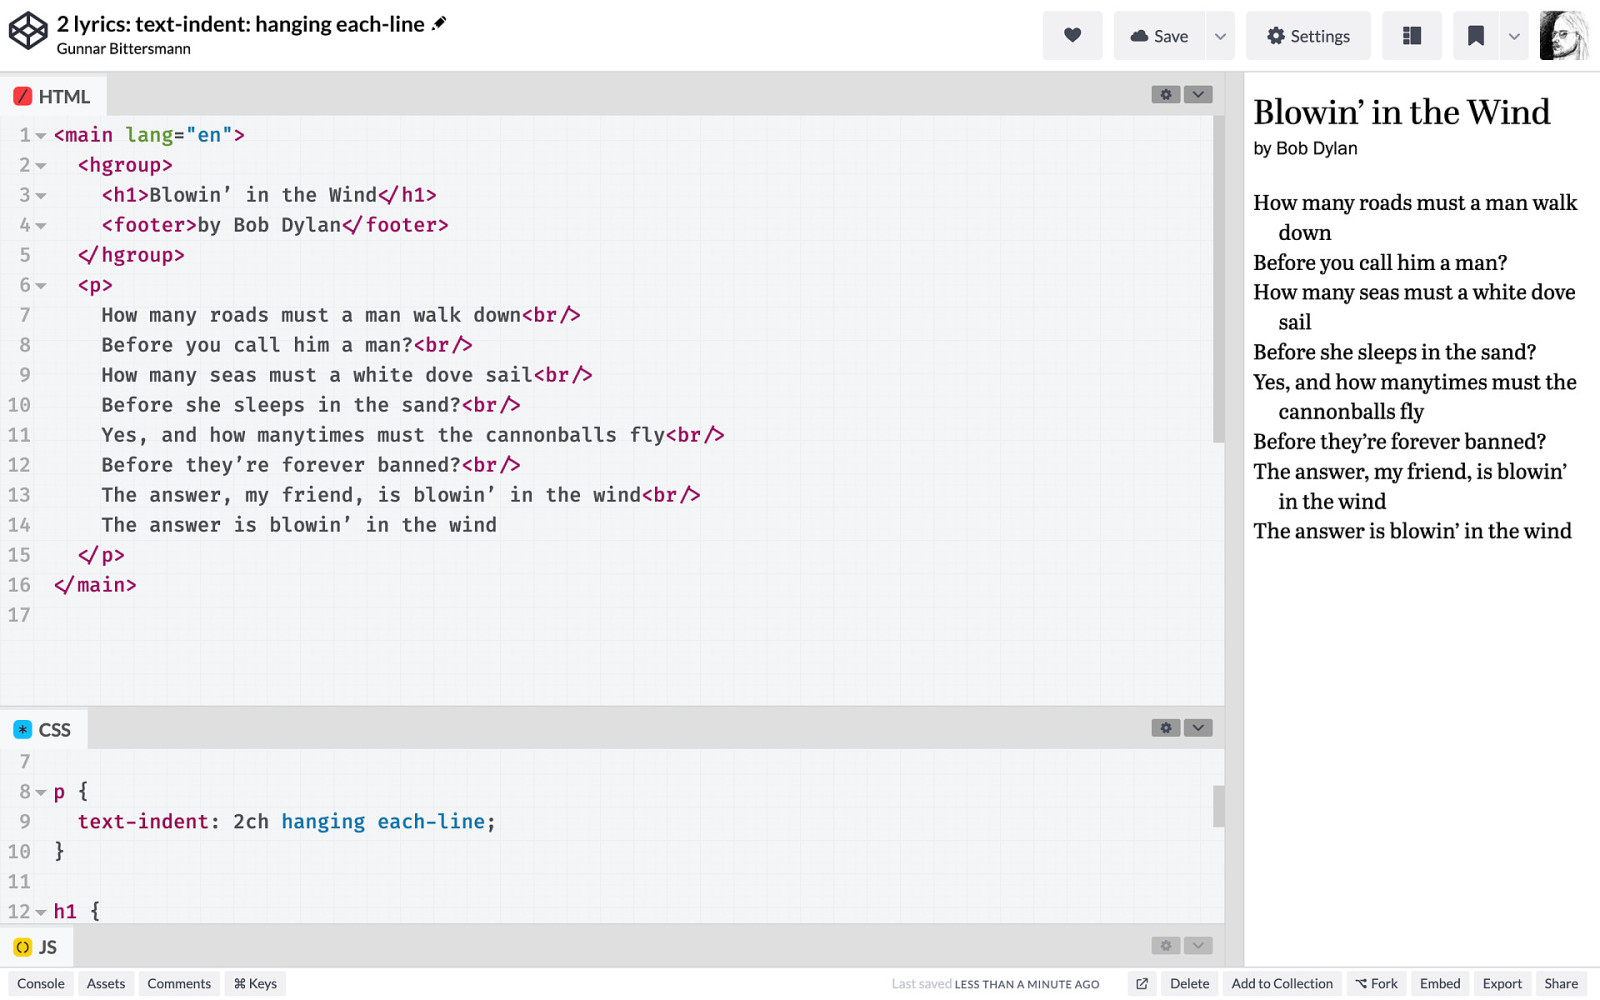The image size is (1600, 1000).
Task: Open the Comments panel
Action: (x=179, y=984)
